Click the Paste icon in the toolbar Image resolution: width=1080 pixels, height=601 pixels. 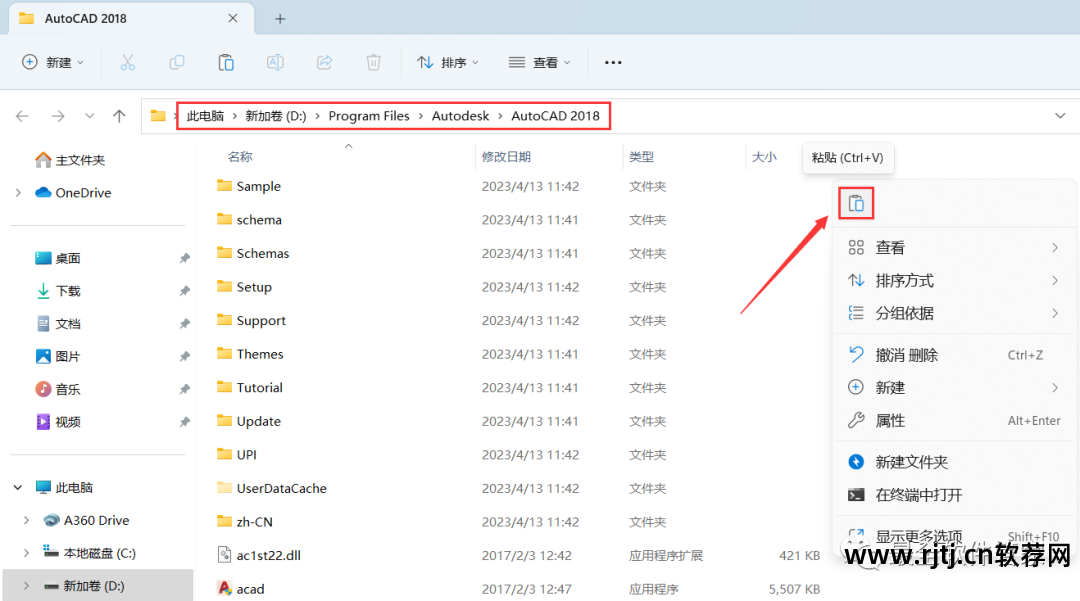(225, 62)
